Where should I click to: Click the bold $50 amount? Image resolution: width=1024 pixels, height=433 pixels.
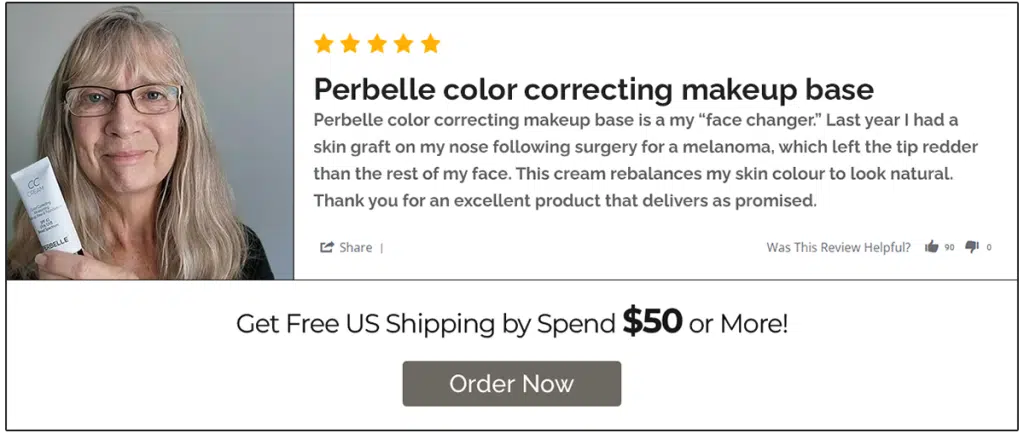click(652, 321)
